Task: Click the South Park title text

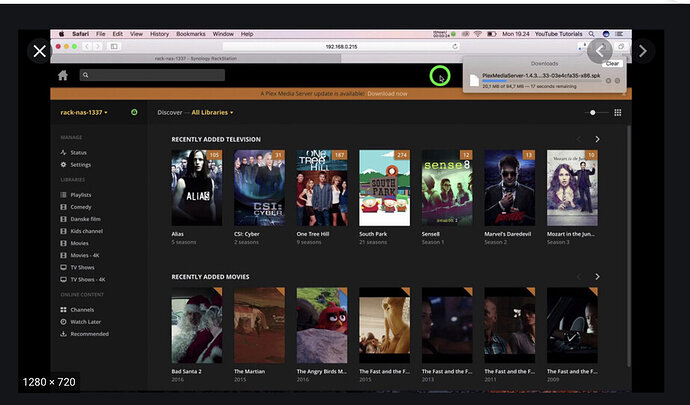Action: coord(373,234)
